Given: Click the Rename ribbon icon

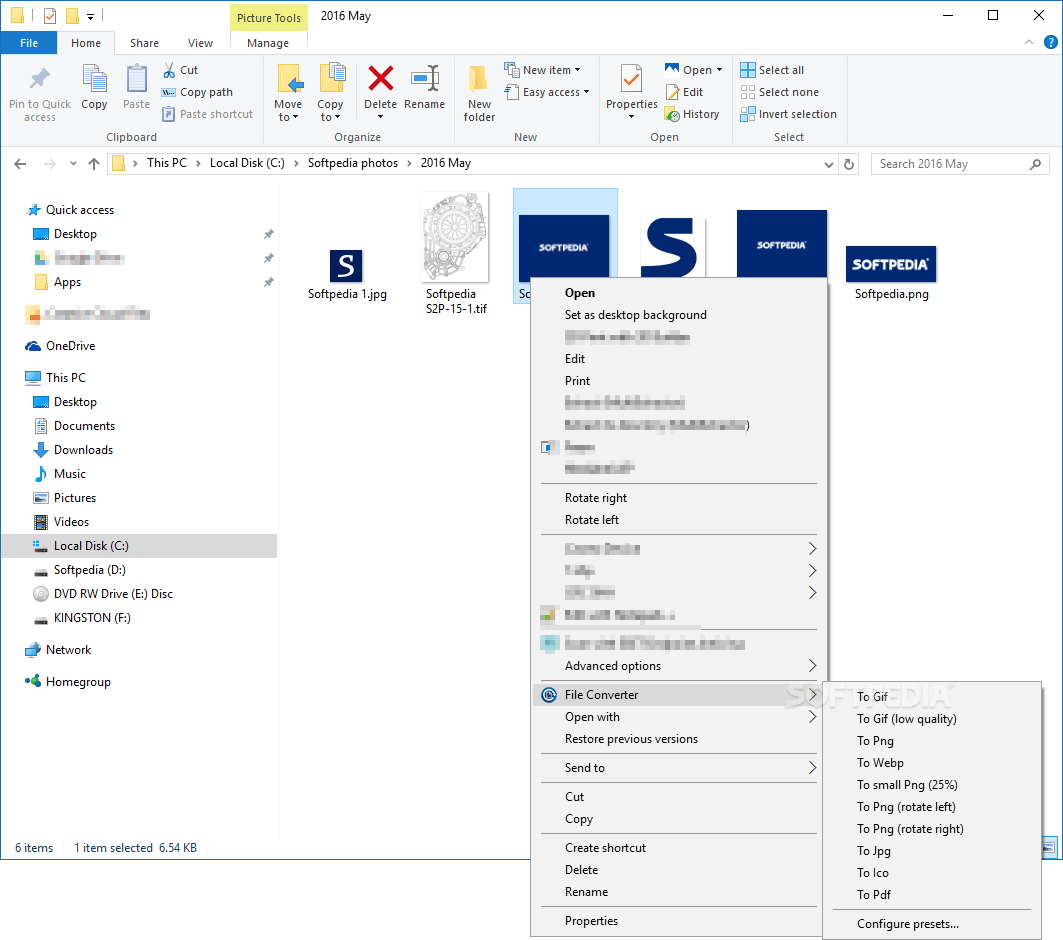Looking at the screenshot, I should 425,79.
